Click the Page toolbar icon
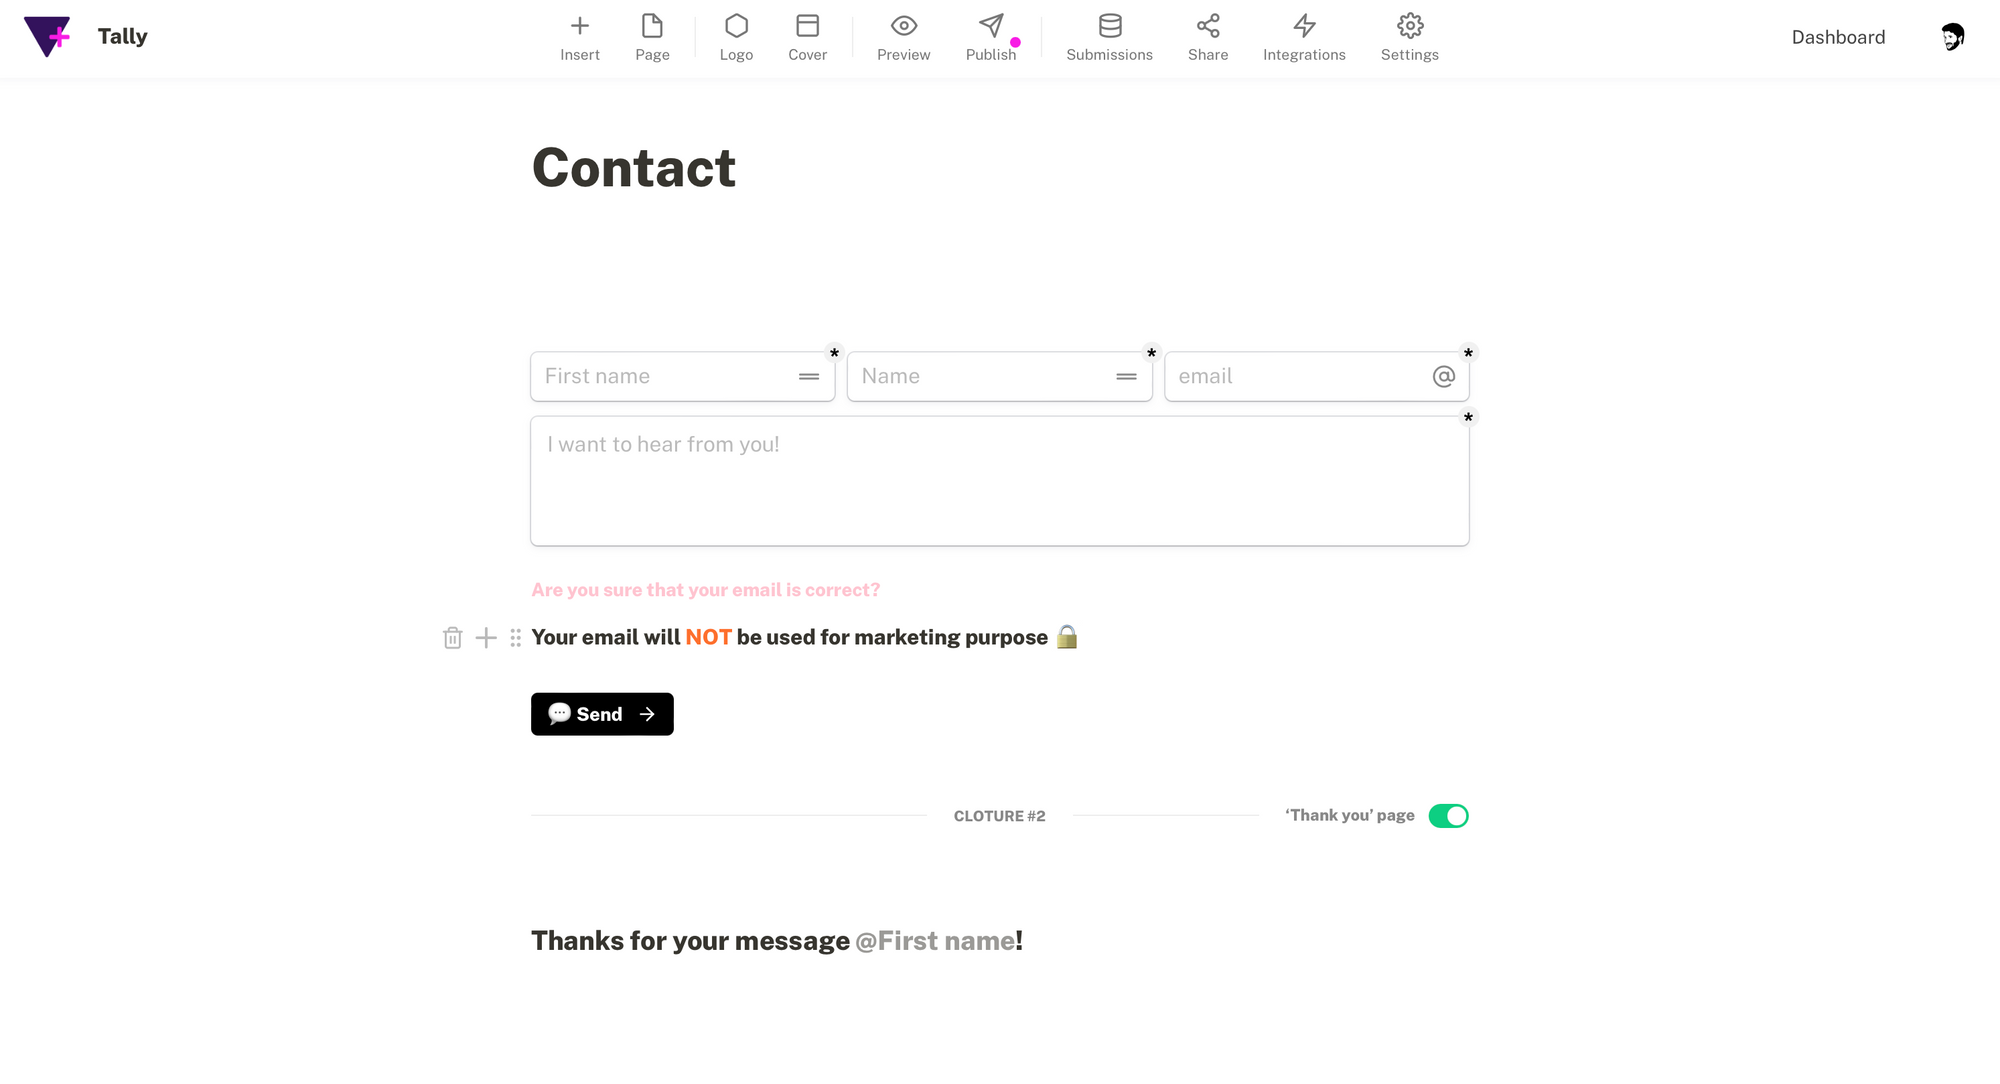This screenshot has height=1084, width=2000. [652, 38]
